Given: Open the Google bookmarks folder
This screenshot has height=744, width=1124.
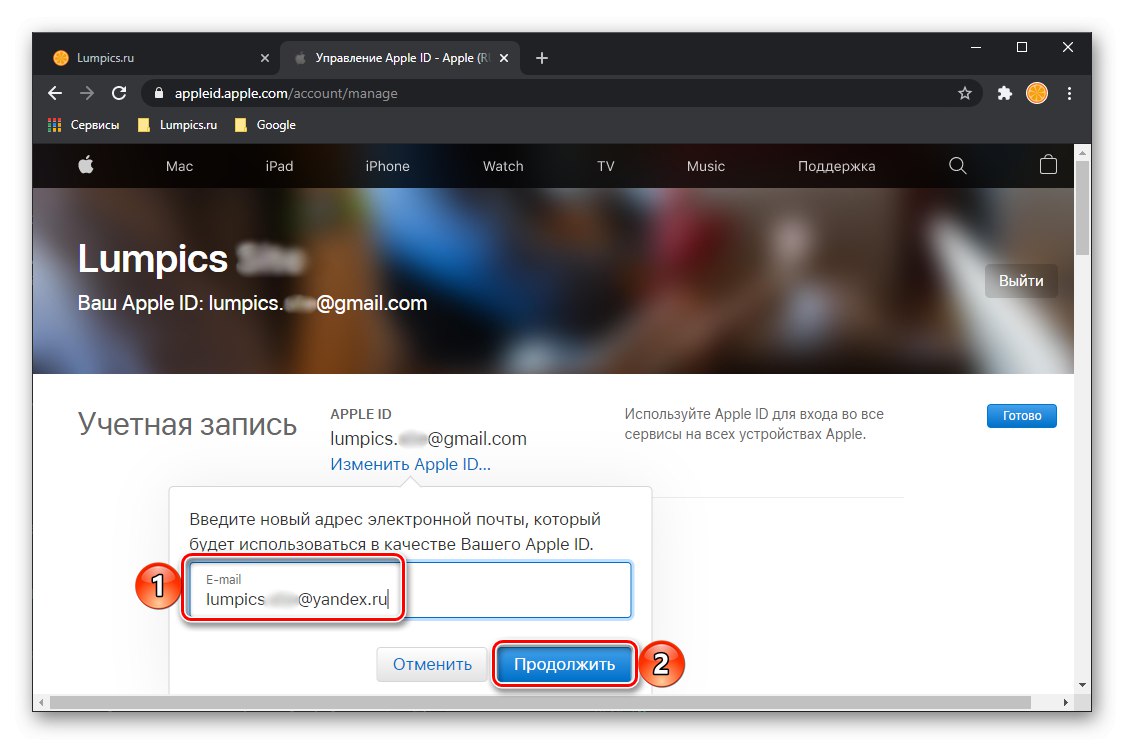Looking at the screenshot, I should point(265,125).
